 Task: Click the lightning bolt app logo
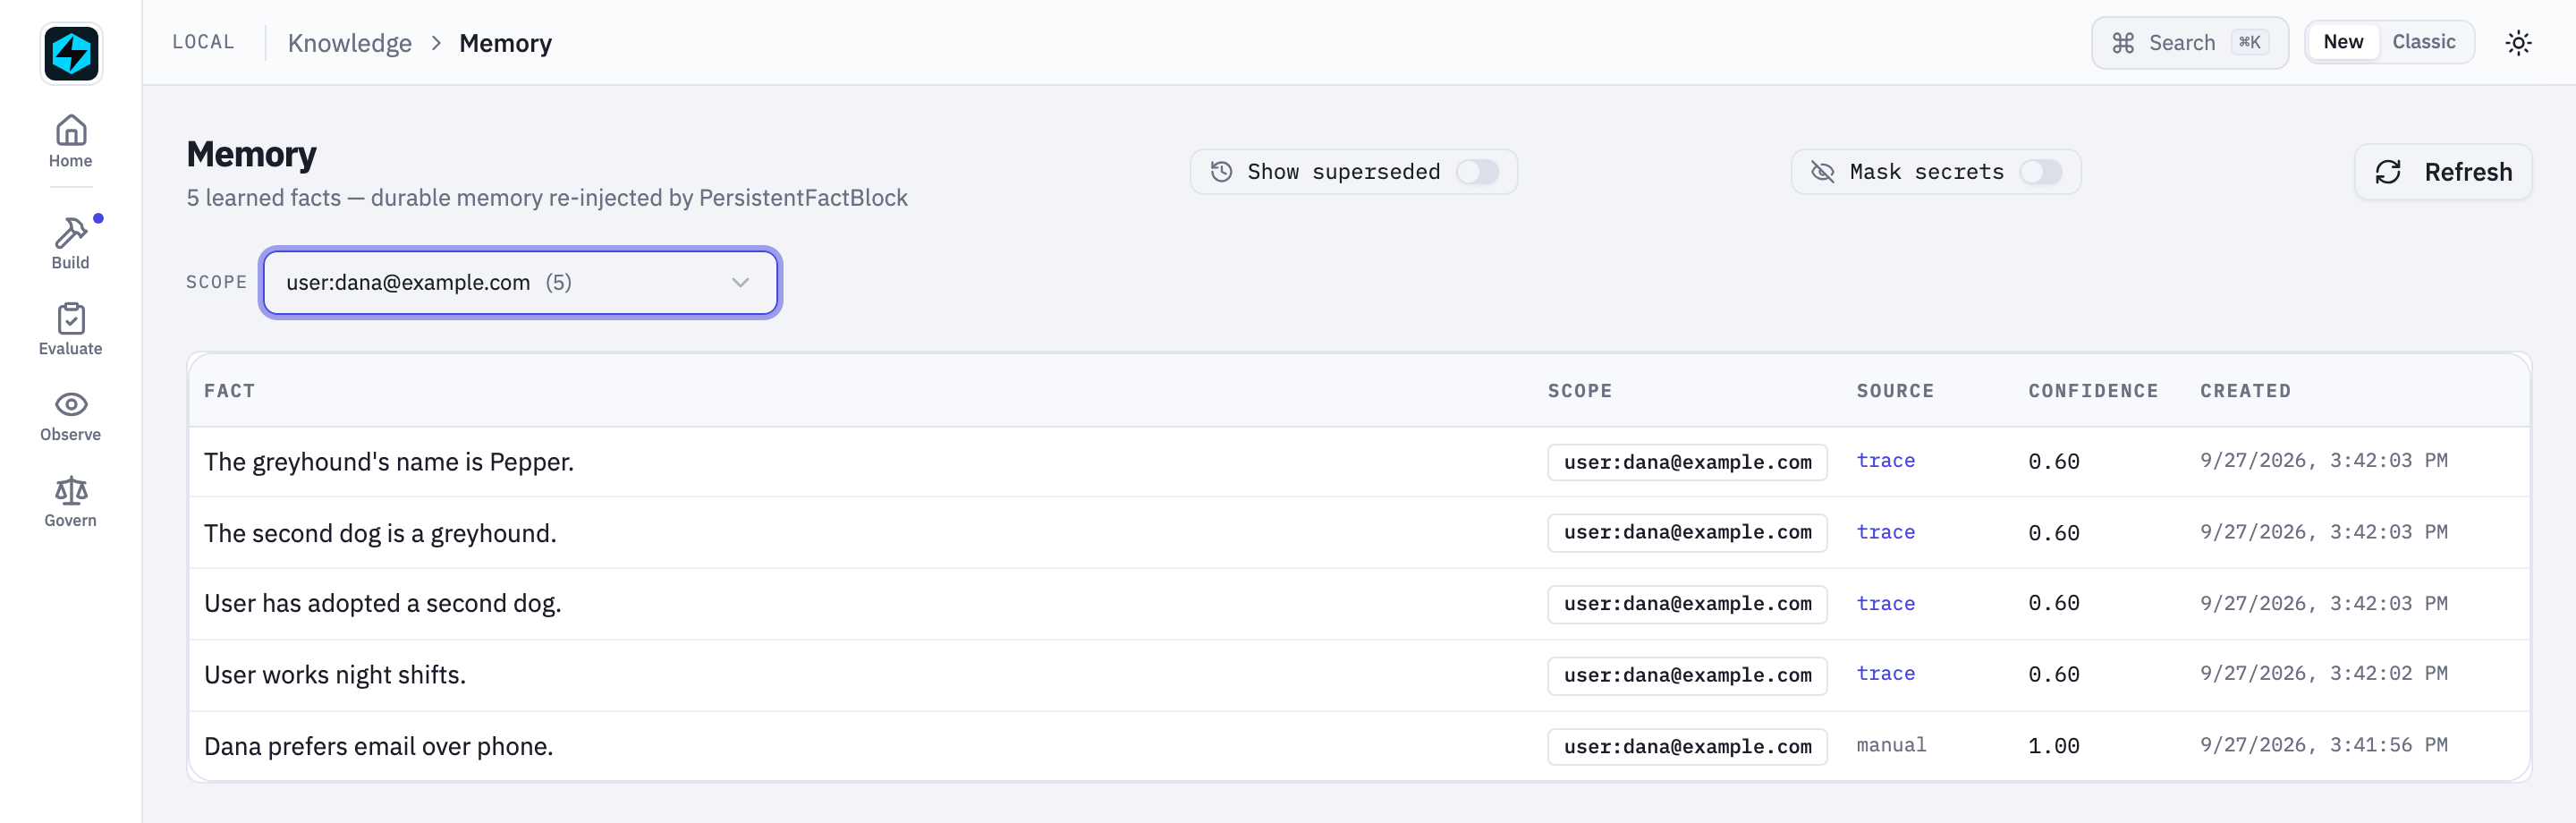click(x=71, y=53)
